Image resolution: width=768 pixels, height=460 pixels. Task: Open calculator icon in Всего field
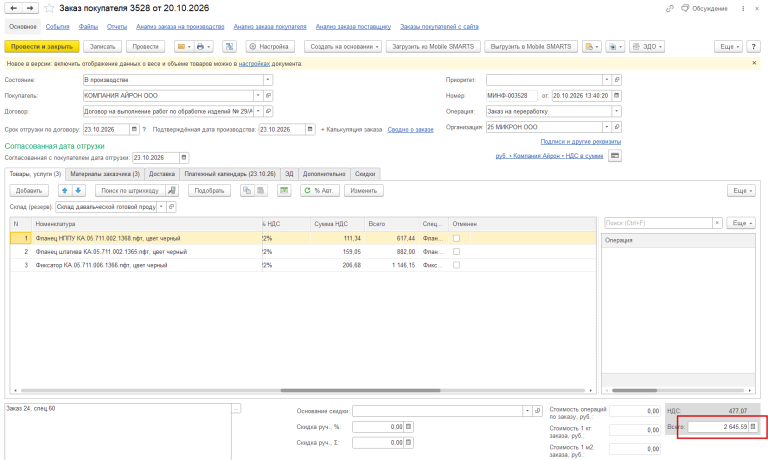(x=753, y=427)
